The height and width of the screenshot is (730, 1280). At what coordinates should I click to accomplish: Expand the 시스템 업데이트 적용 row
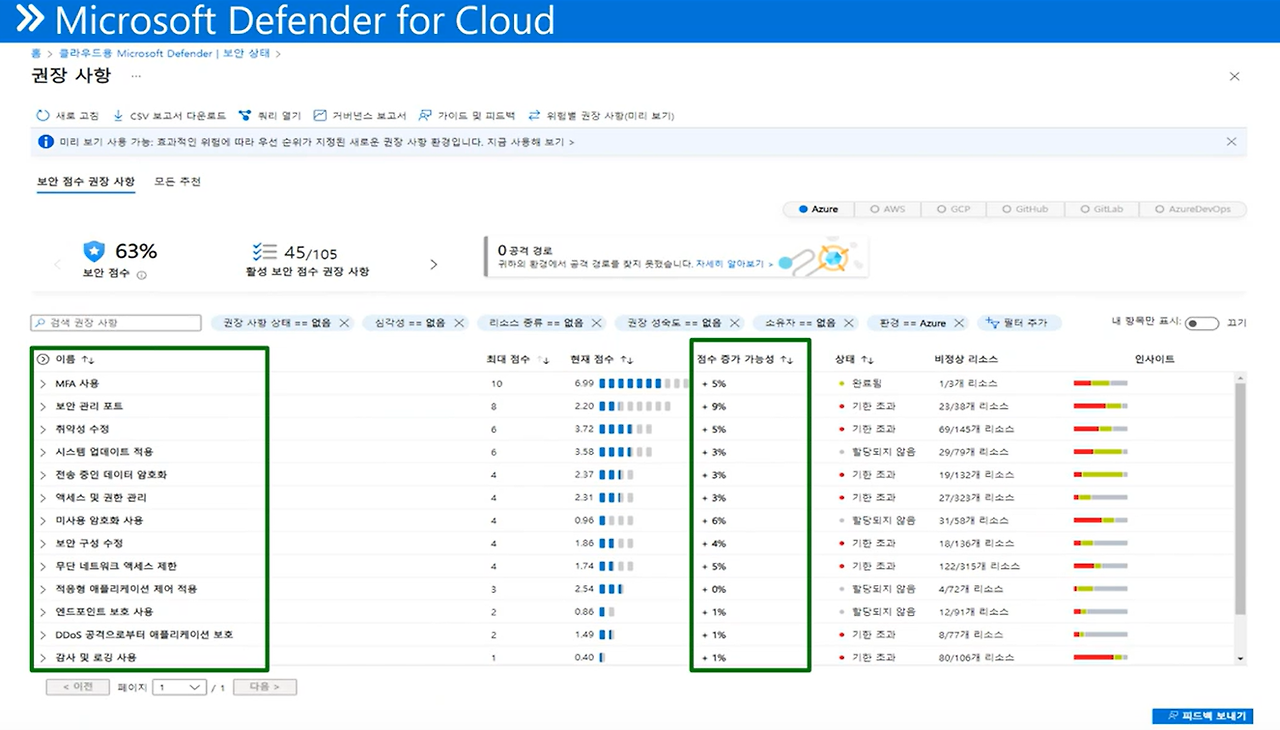coord(43,452)
